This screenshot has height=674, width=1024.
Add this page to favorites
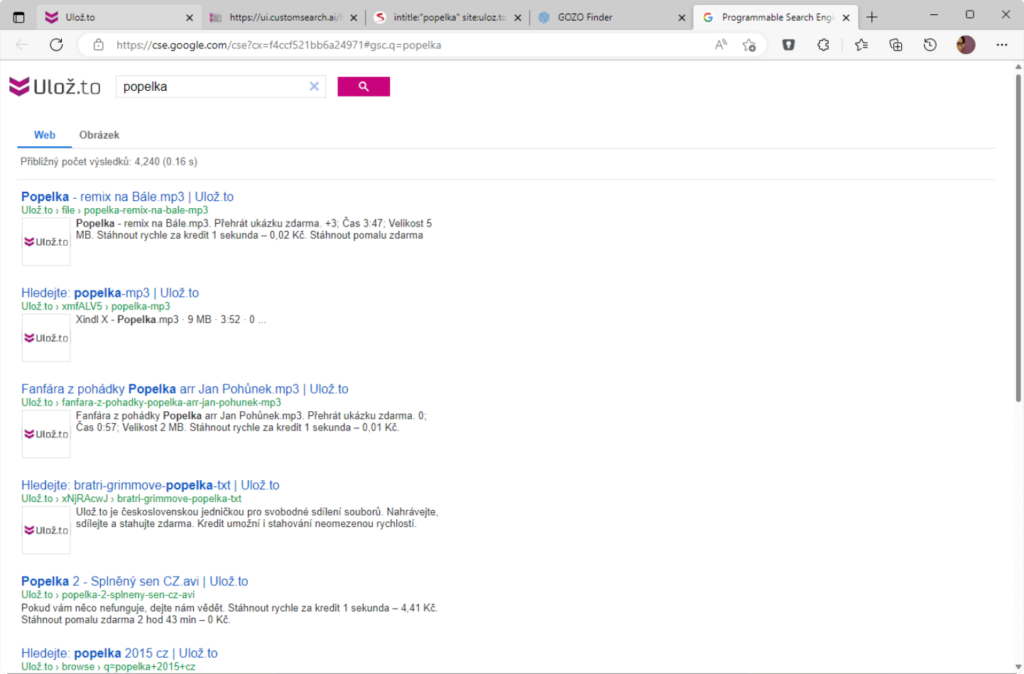pos(749,44)
